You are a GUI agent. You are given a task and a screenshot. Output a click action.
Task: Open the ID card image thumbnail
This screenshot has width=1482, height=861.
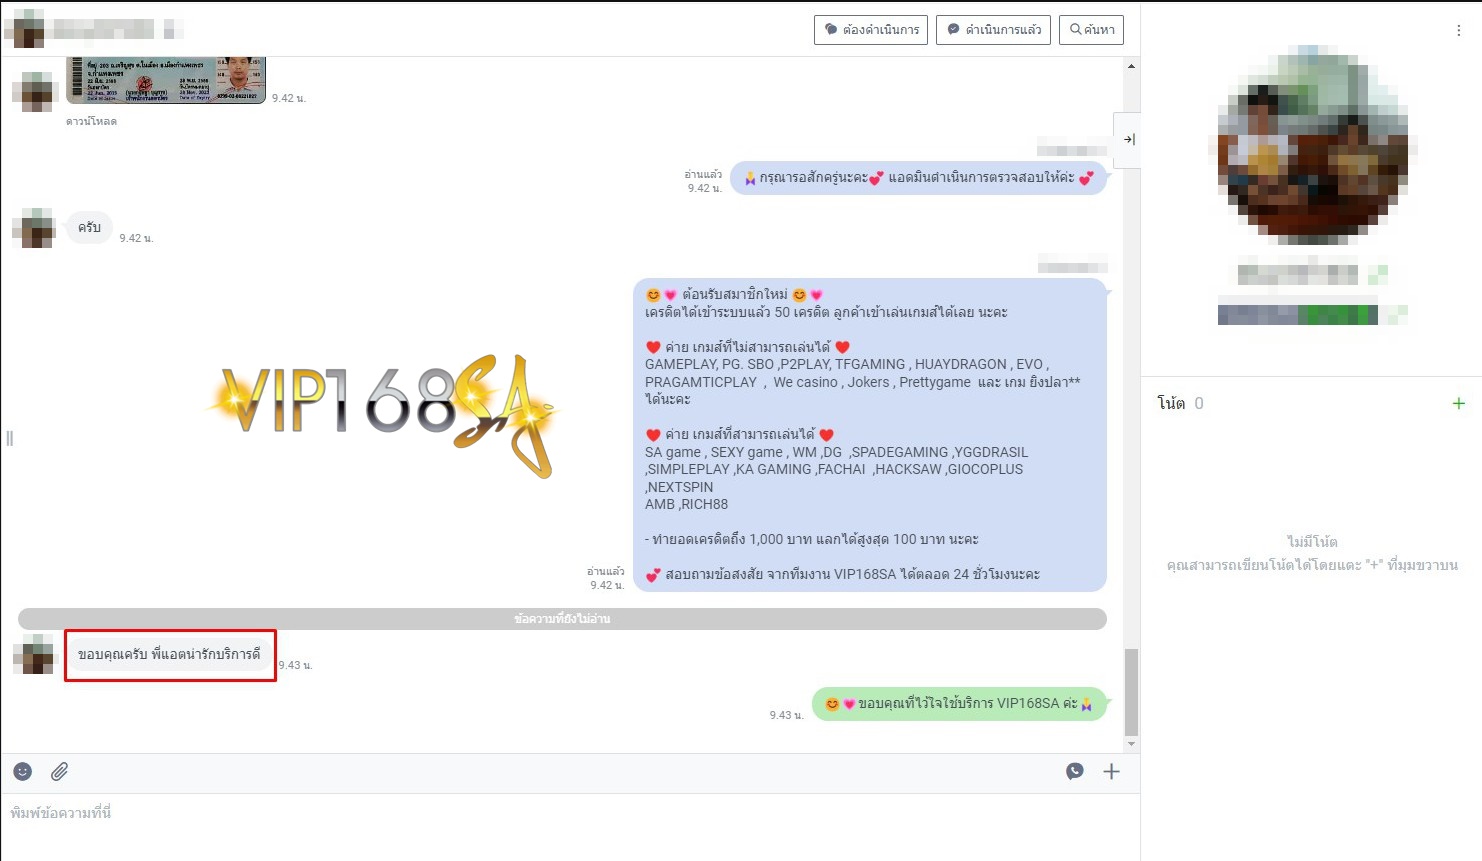tap(166, 80)
